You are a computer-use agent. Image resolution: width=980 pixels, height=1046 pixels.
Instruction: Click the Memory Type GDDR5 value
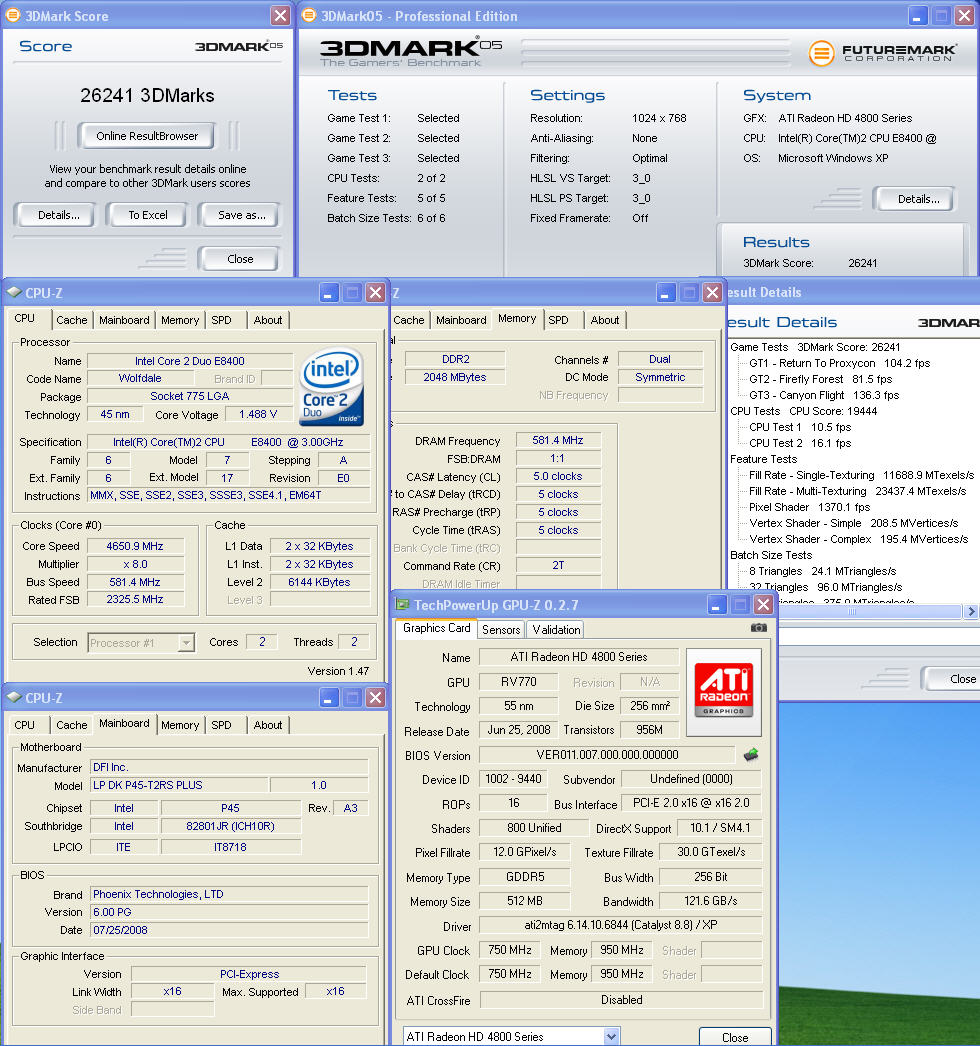point(524,877)
